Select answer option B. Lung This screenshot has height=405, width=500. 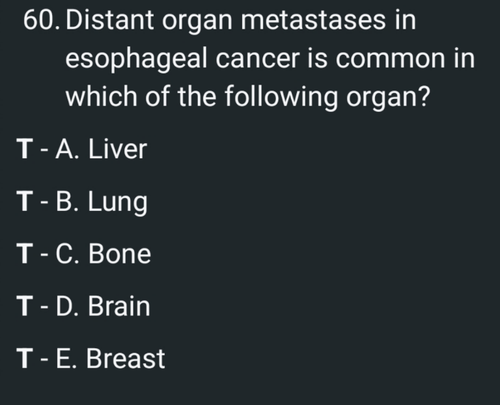tap(101, 202)
